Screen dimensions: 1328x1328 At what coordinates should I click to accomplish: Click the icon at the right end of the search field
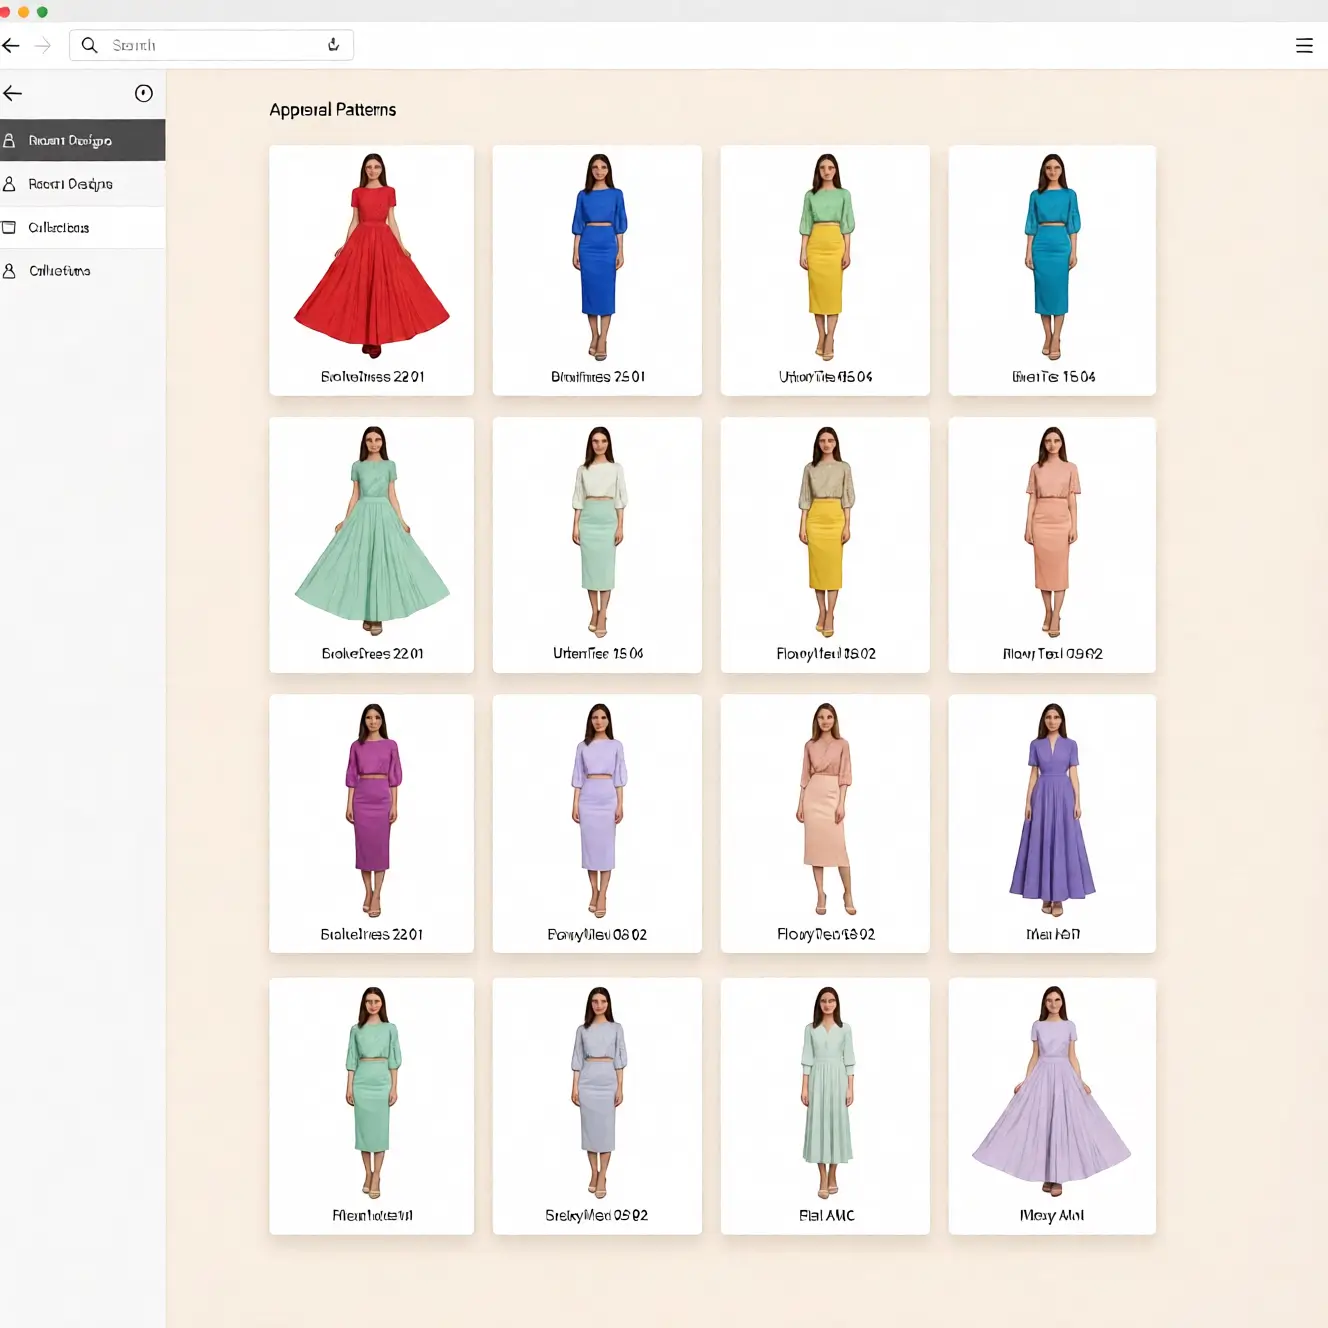click(333, 45)
